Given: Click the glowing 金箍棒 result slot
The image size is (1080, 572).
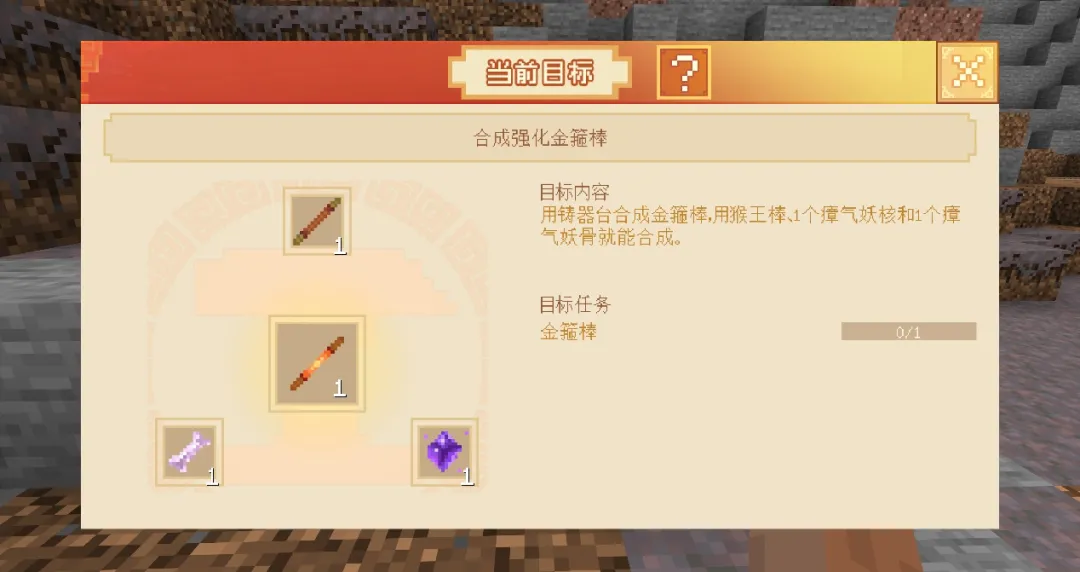Looking at the screenshot, I should coord(317,364).
